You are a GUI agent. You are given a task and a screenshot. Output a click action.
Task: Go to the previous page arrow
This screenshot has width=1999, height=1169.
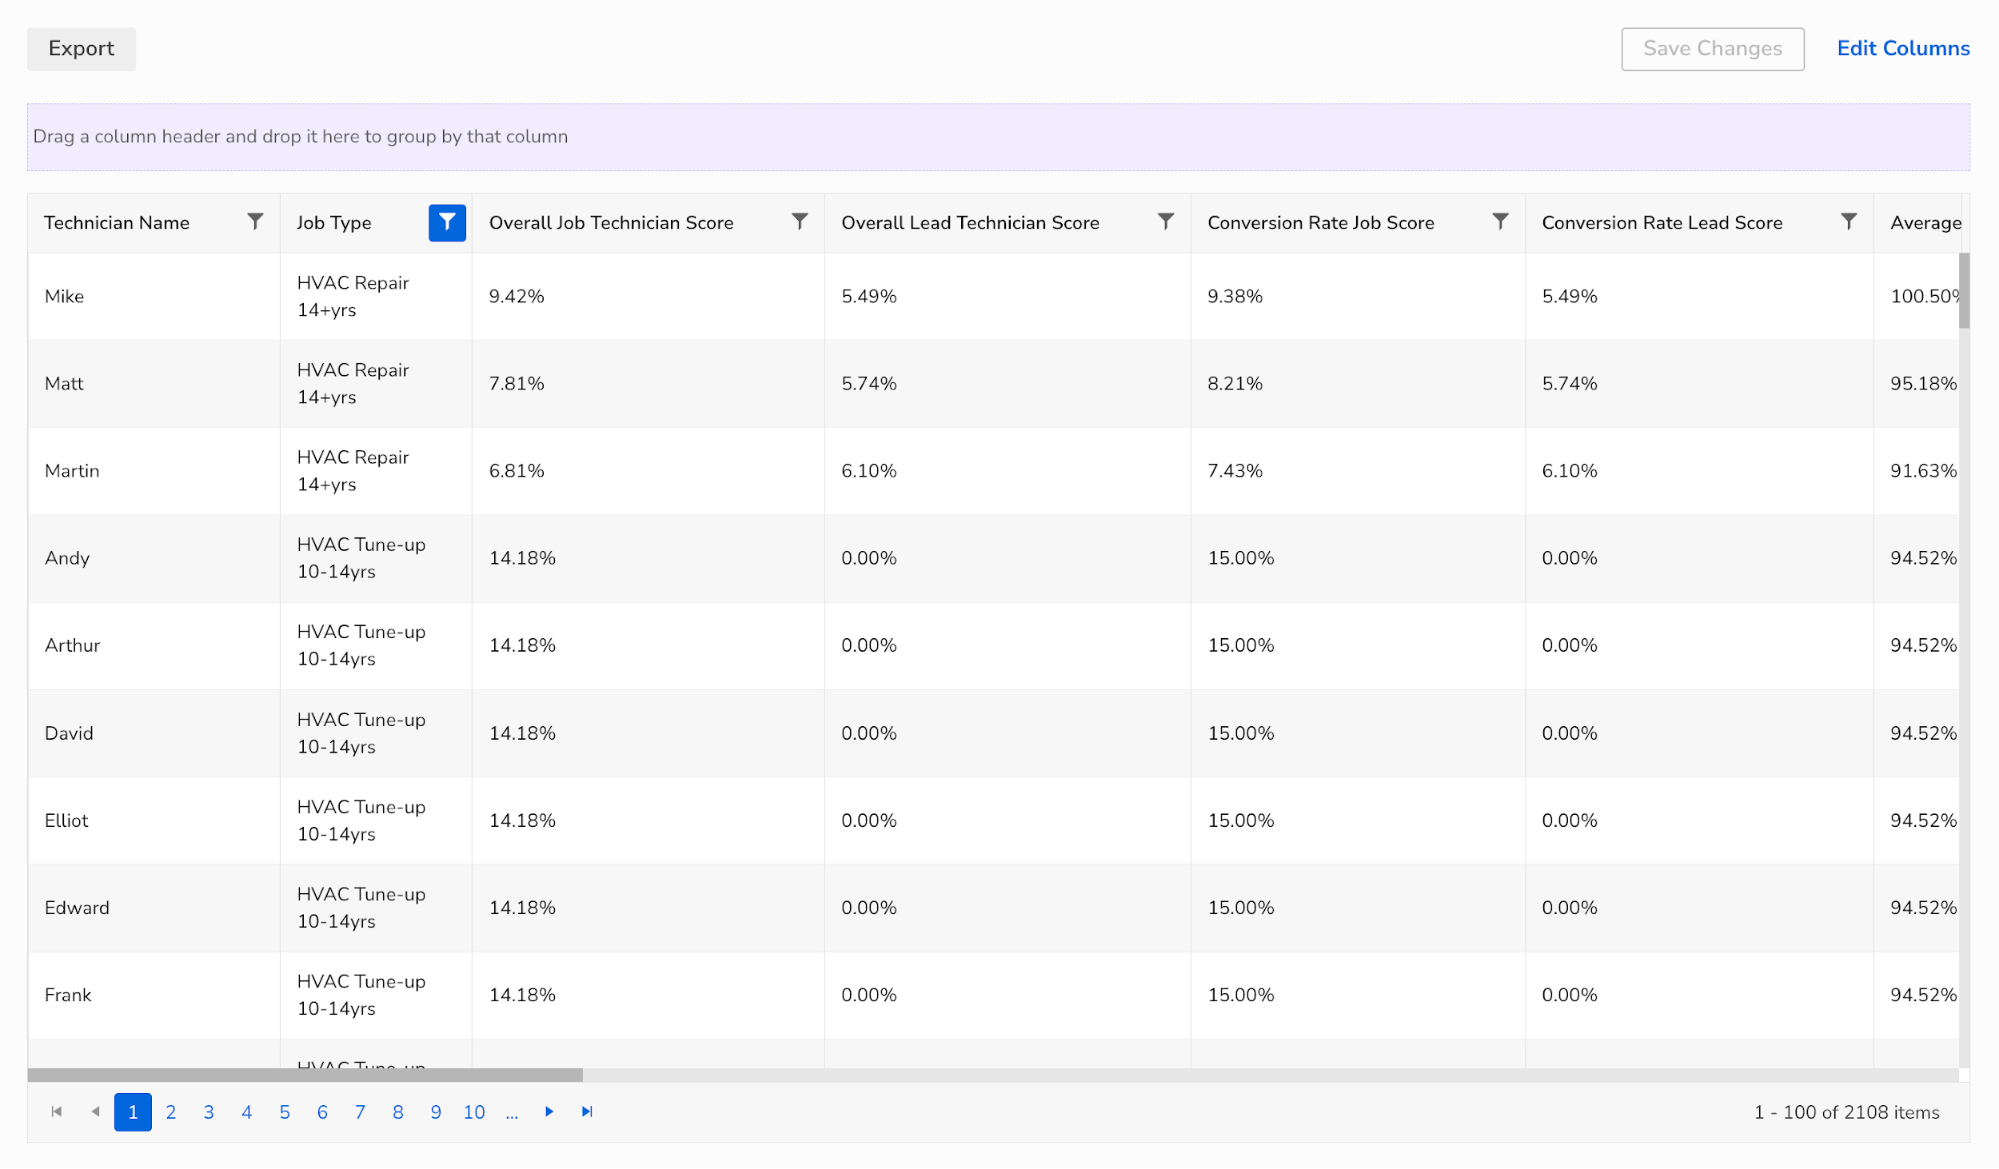tap(95, 1111)
